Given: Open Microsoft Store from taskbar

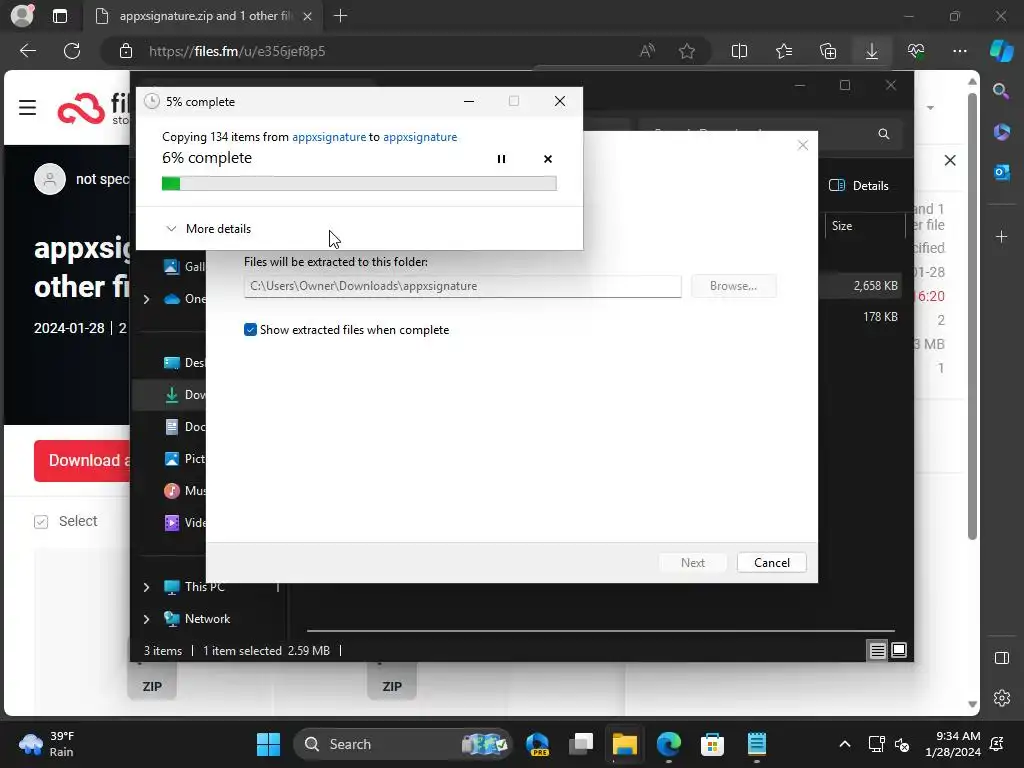Looking at the screenshot, I should (712, 744).
